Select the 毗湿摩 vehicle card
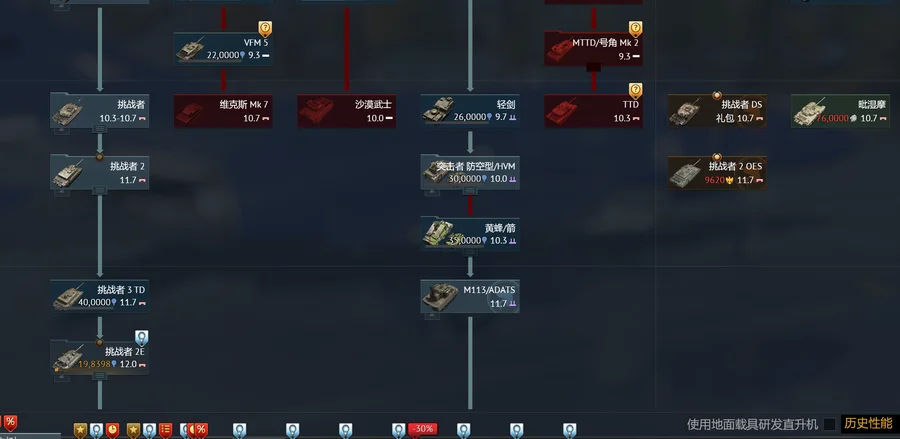Image resolution: width=900 pixels, height=439 pixels. tap(840, 111)
